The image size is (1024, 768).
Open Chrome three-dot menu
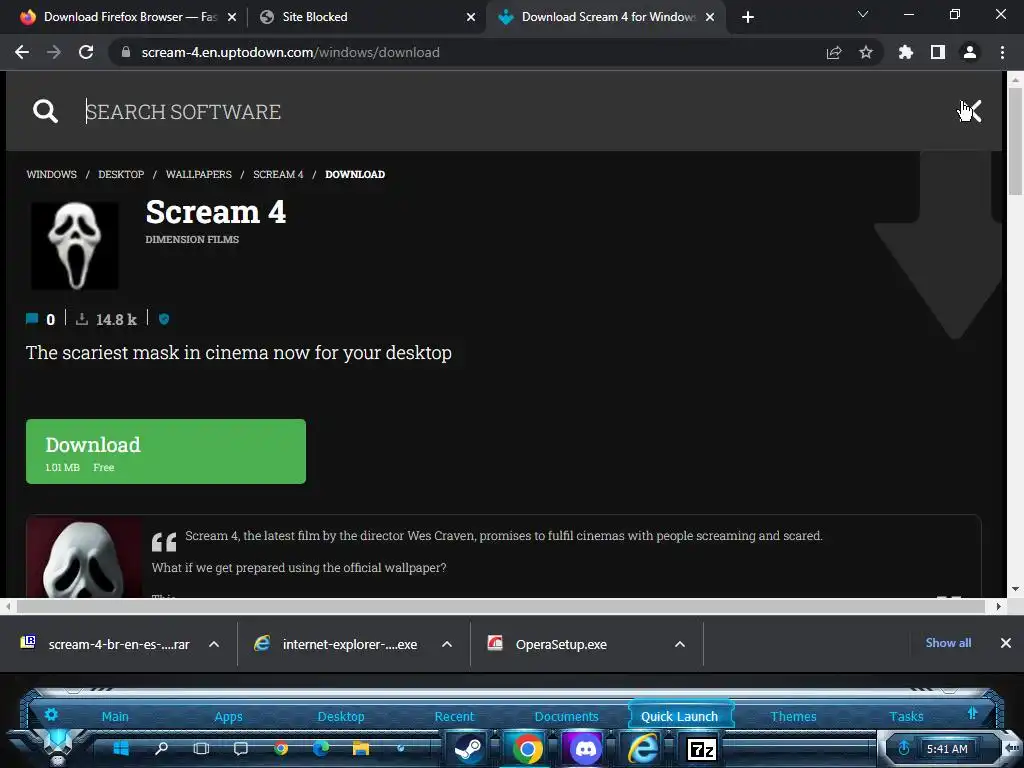(1002, 52)
